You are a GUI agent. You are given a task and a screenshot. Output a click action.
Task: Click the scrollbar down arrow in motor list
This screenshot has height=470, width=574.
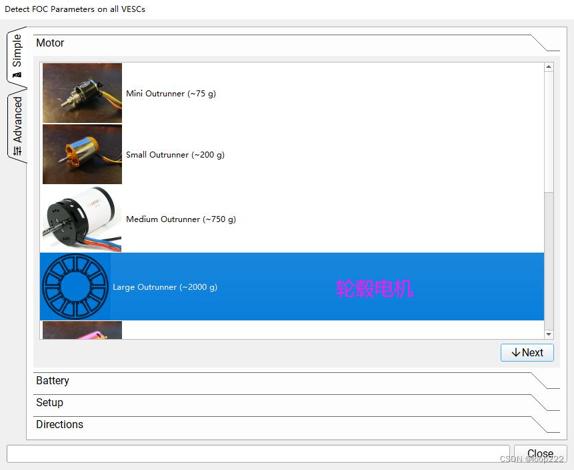[x=548, y=334]
